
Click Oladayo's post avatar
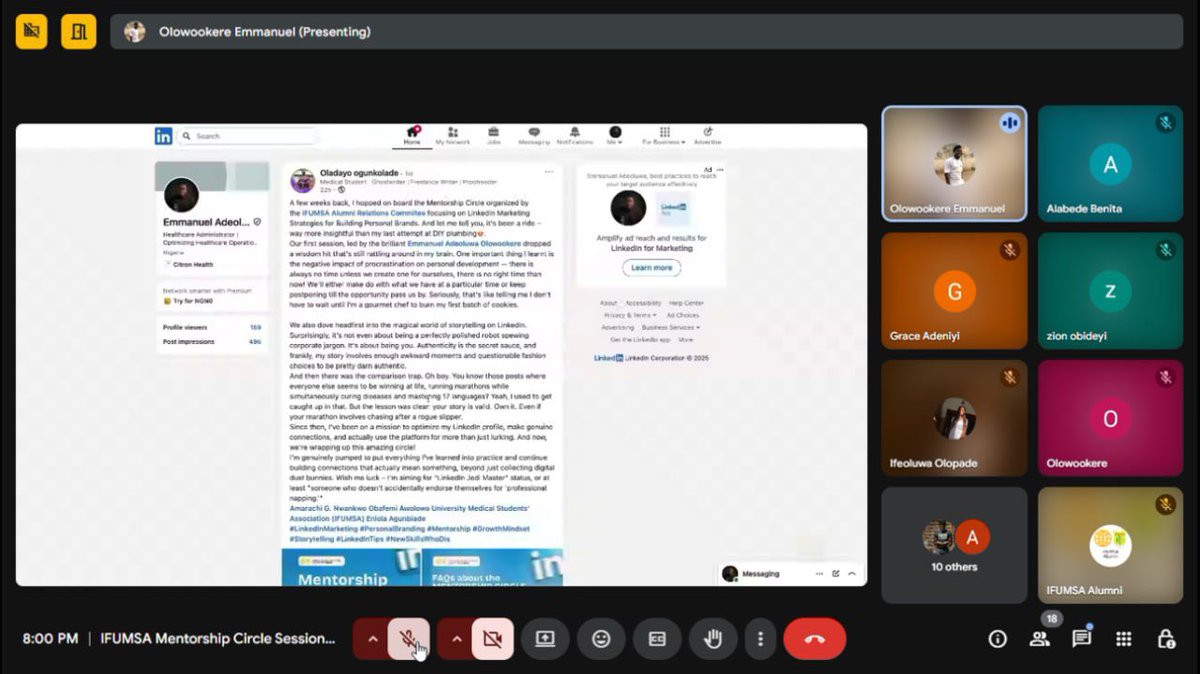click(x=302, y=181)
